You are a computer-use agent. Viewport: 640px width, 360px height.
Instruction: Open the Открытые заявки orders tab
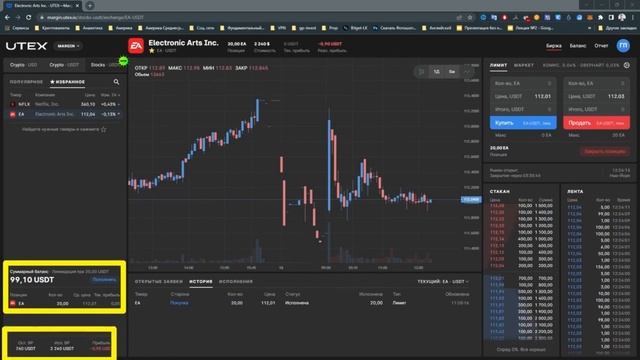[159, 282]
